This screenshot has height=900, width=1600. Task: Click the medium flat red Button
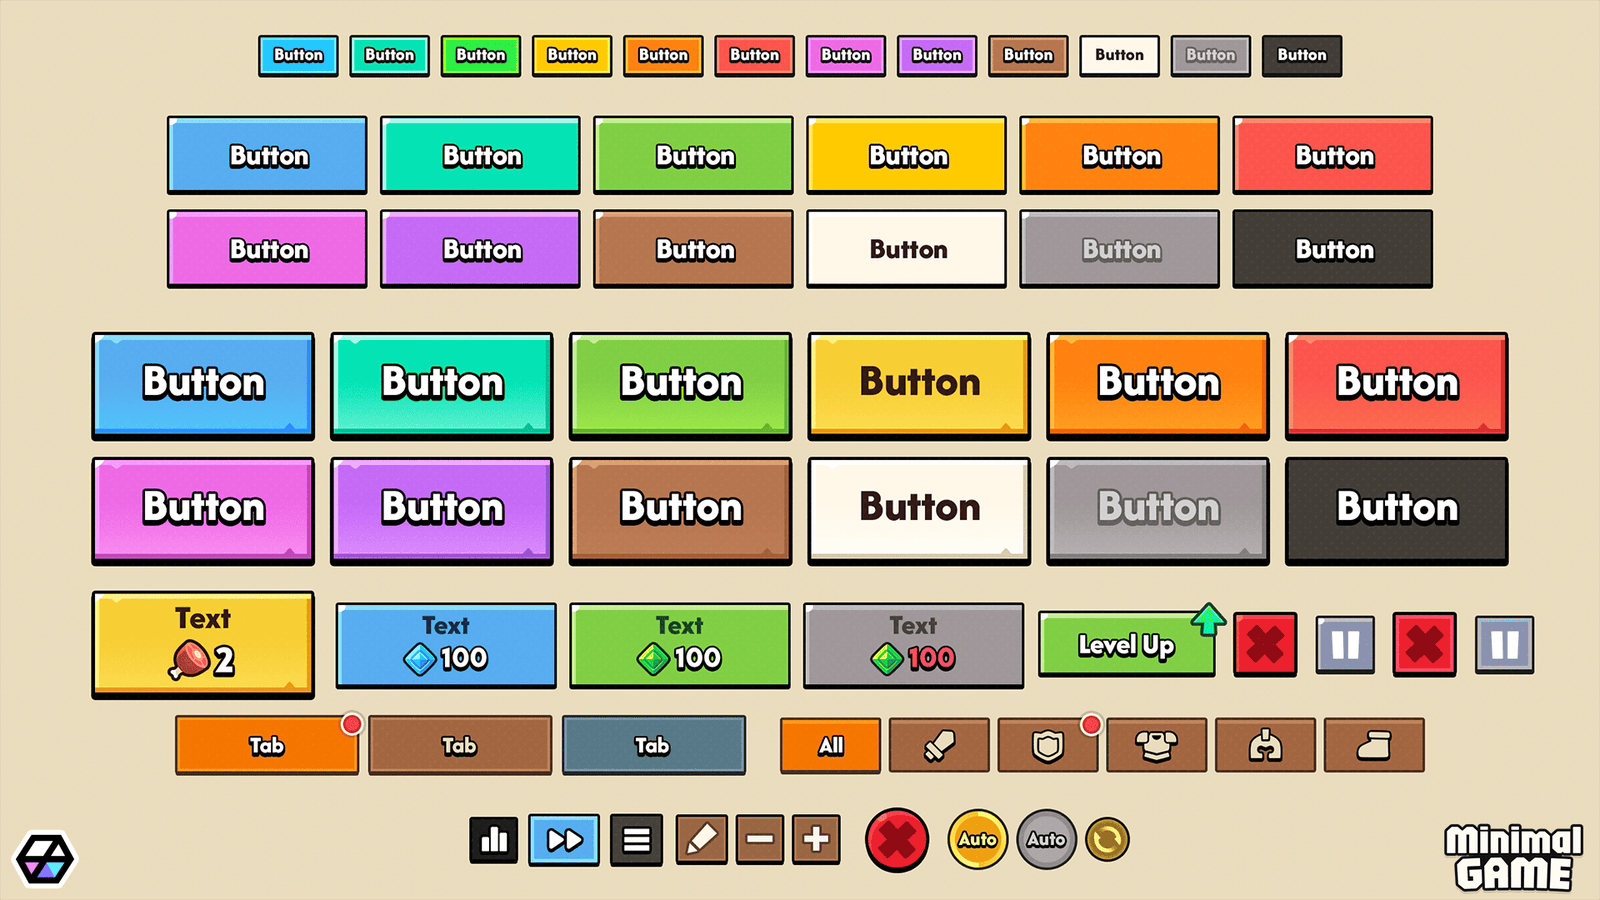click(1333, 155)
